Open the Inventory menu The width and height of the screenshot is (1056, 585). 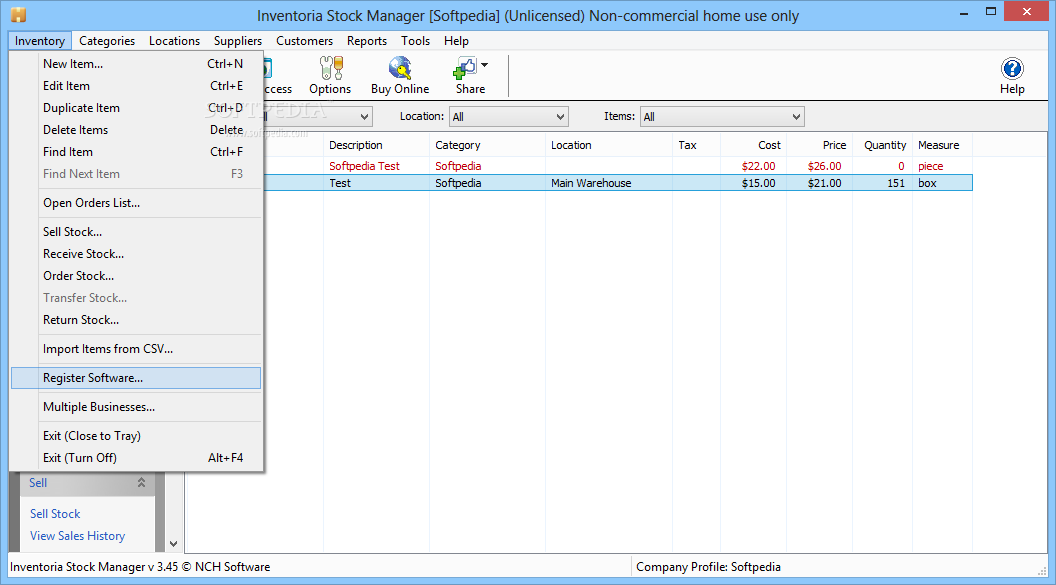(x=40, y=41)
